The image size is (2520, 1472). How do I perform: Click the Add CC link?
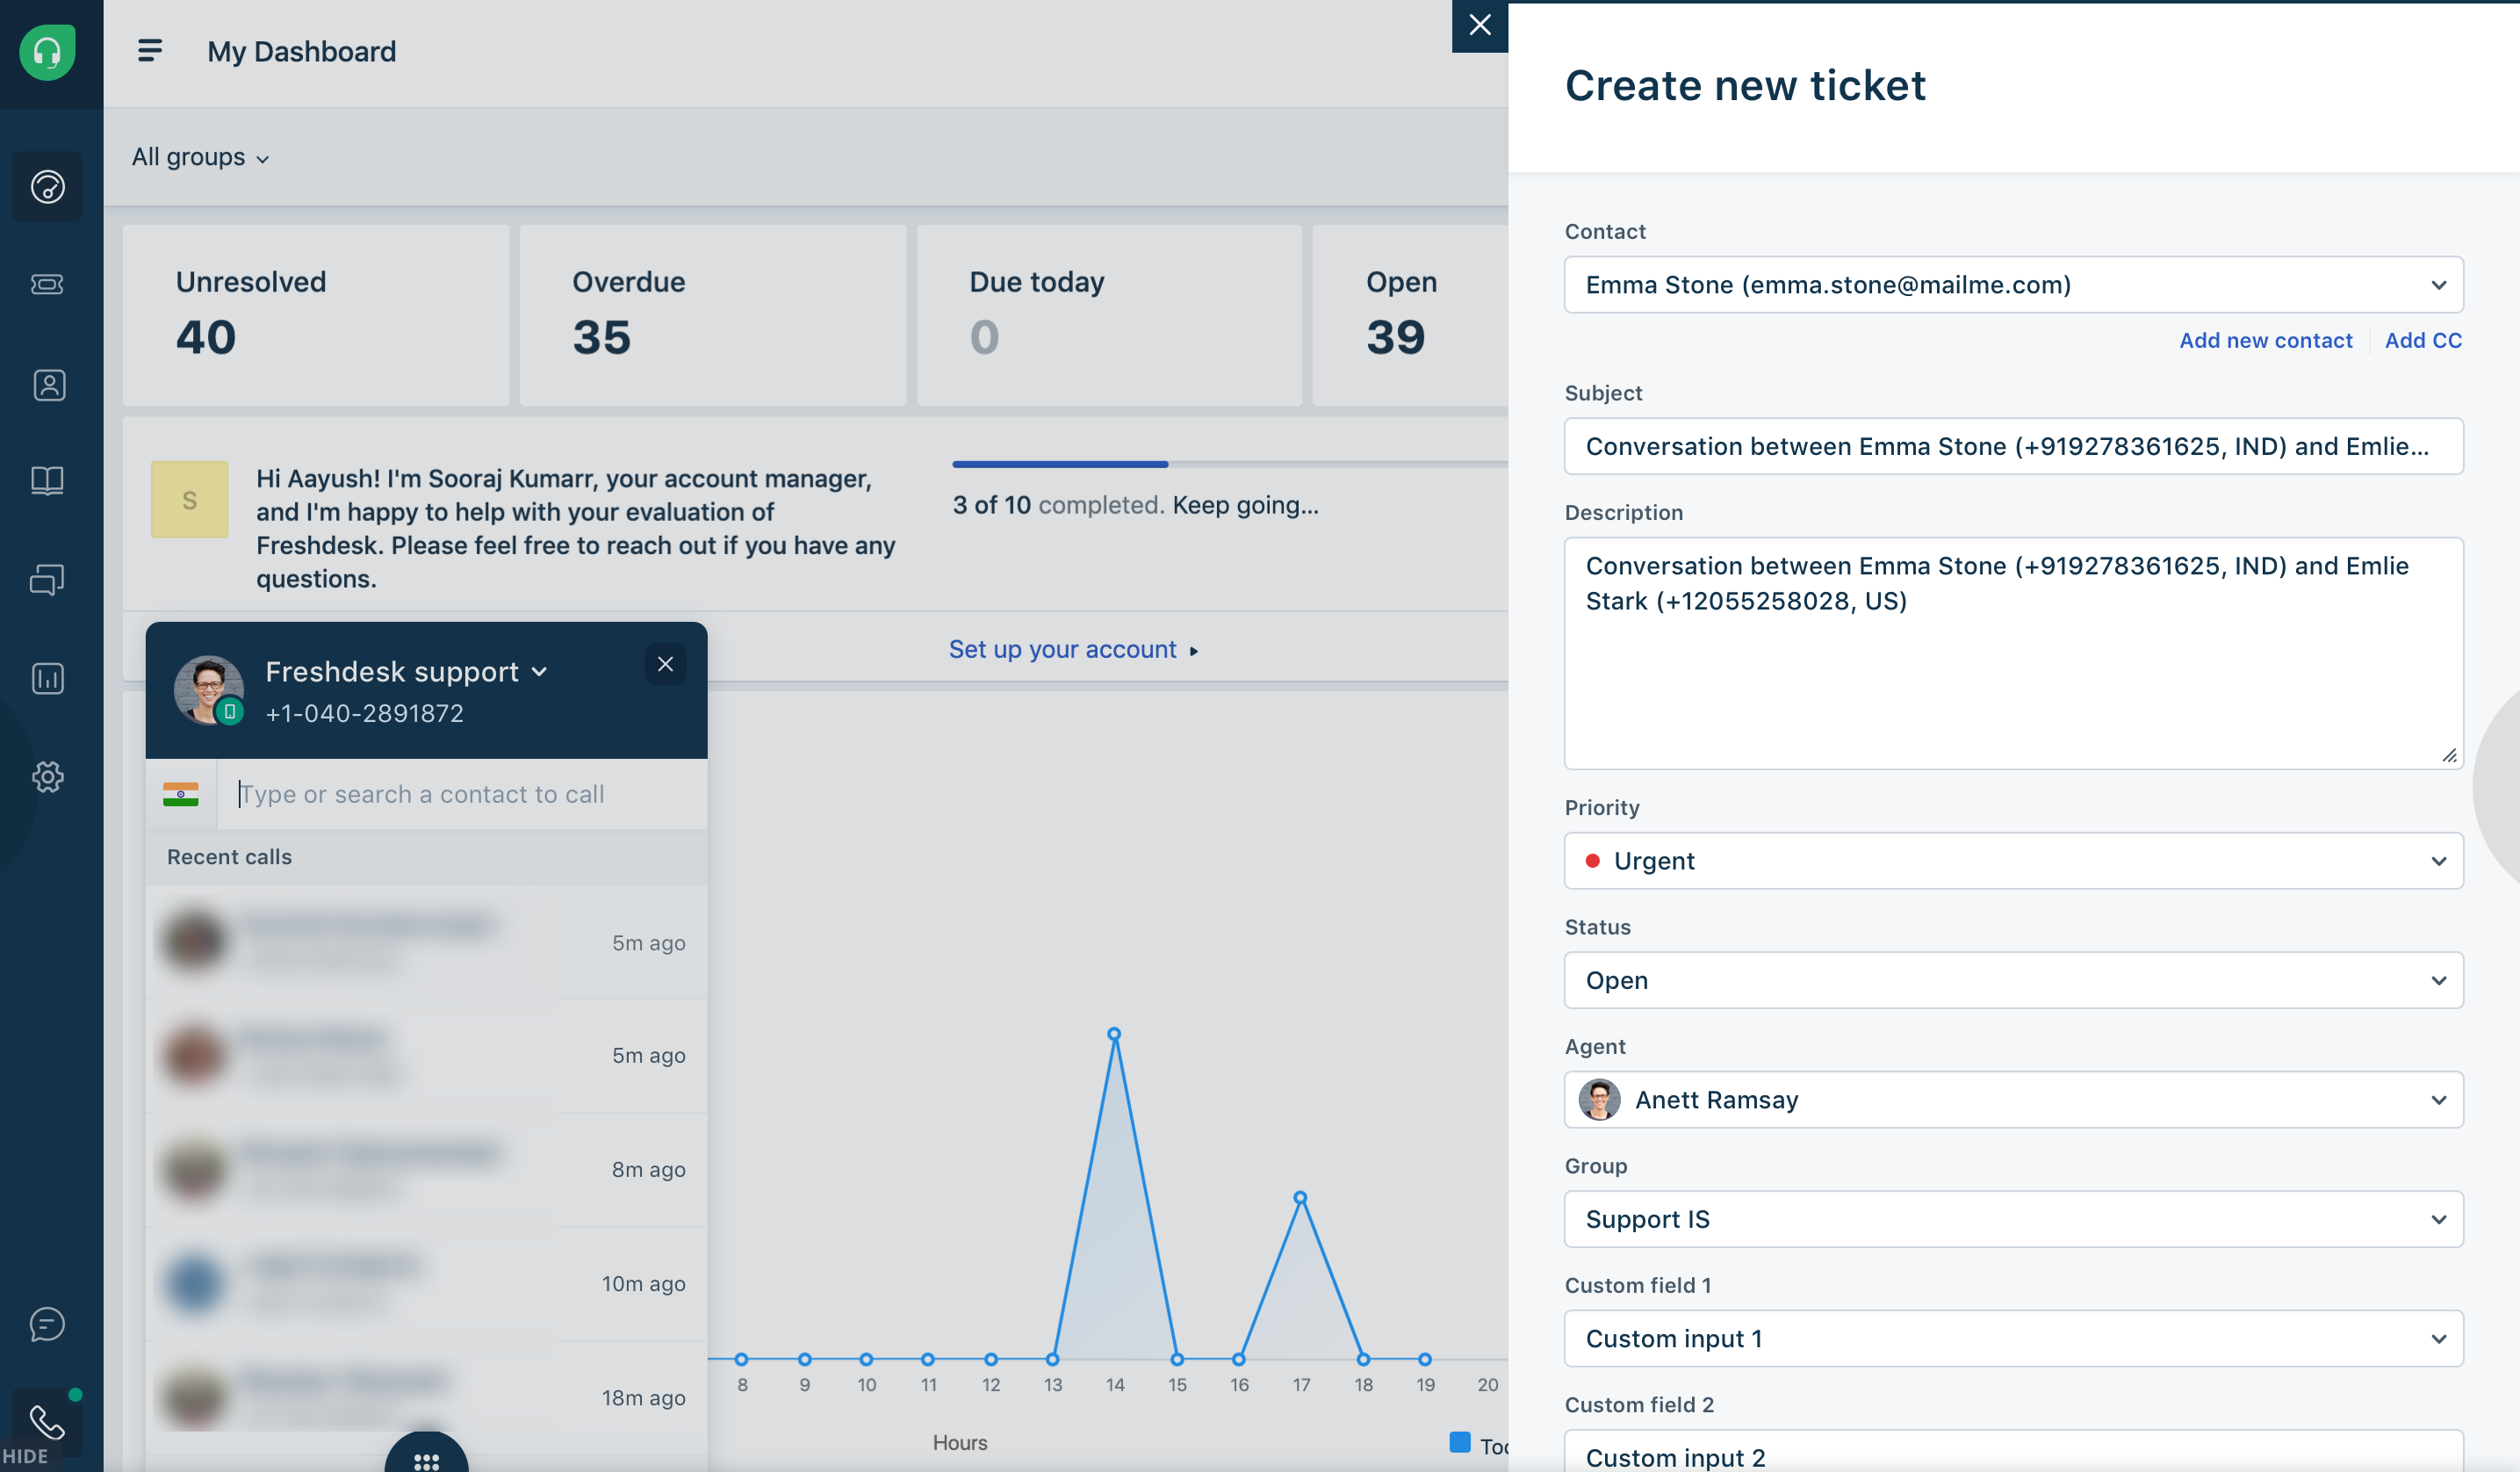(x=2422, y=340)
